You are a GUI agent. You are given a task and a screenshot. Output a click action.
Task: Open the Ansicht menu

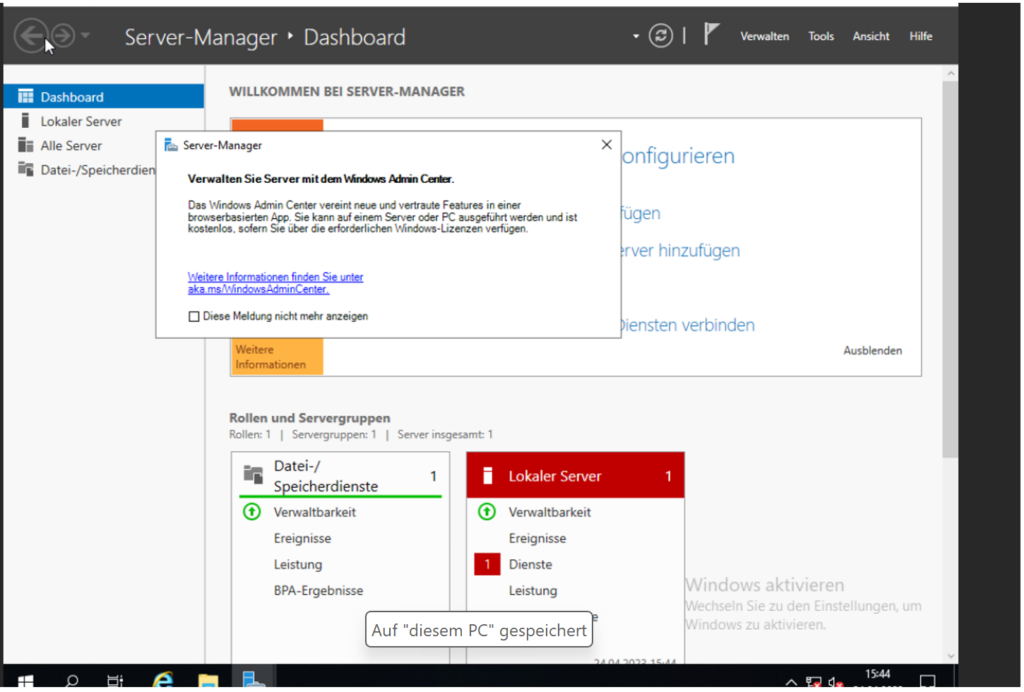870,36
